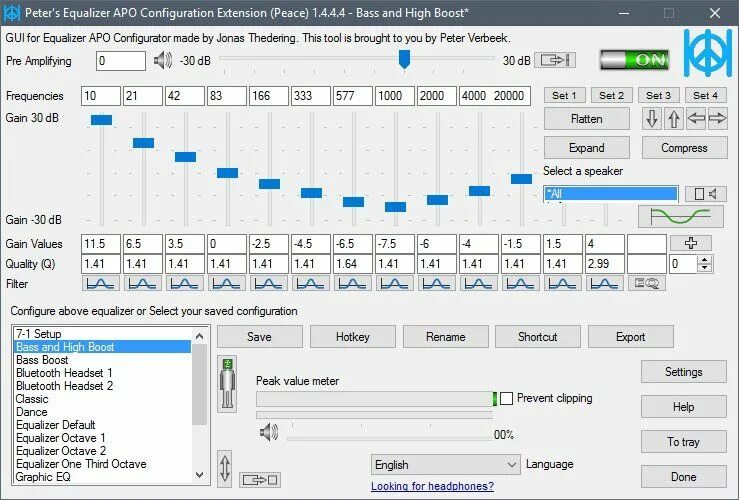The height and width of the screenshot is (500, 739).
Task: Click the arrow-to-box icon at bottom
Action: click(x=260, y=480)
